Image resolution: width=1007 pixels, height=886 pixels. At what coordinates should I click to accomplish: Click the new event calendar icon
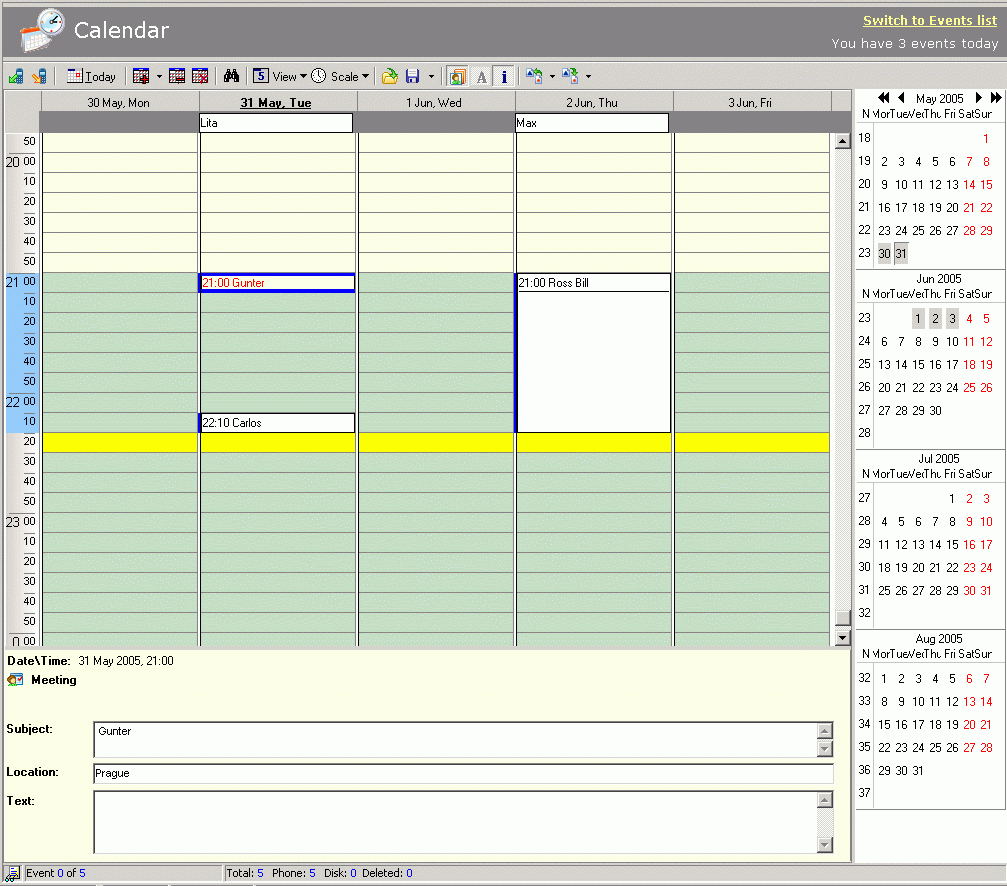click(141, 76)
